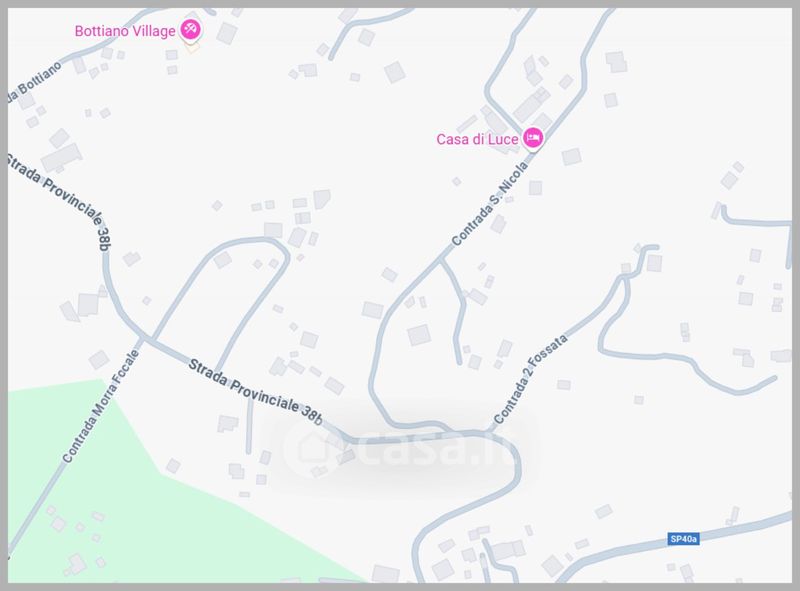Select the upper-left Strada Provinciale 38b label
800x591 pixels.
(58, 202)
